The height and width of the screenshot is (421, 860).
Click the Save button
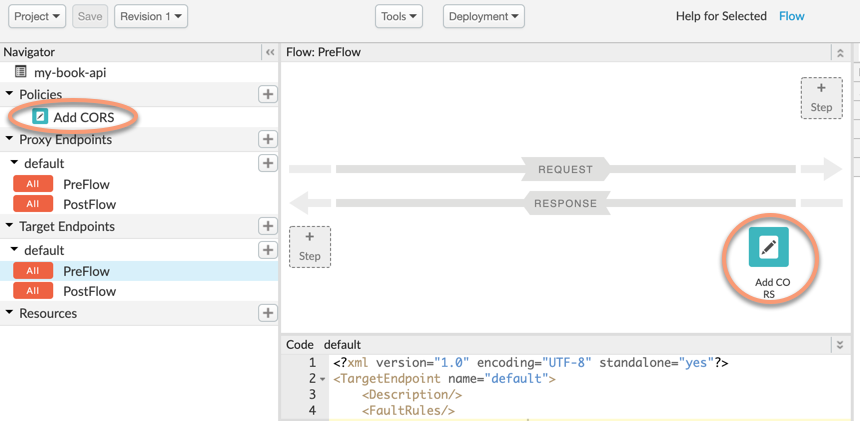coord(90,16)
